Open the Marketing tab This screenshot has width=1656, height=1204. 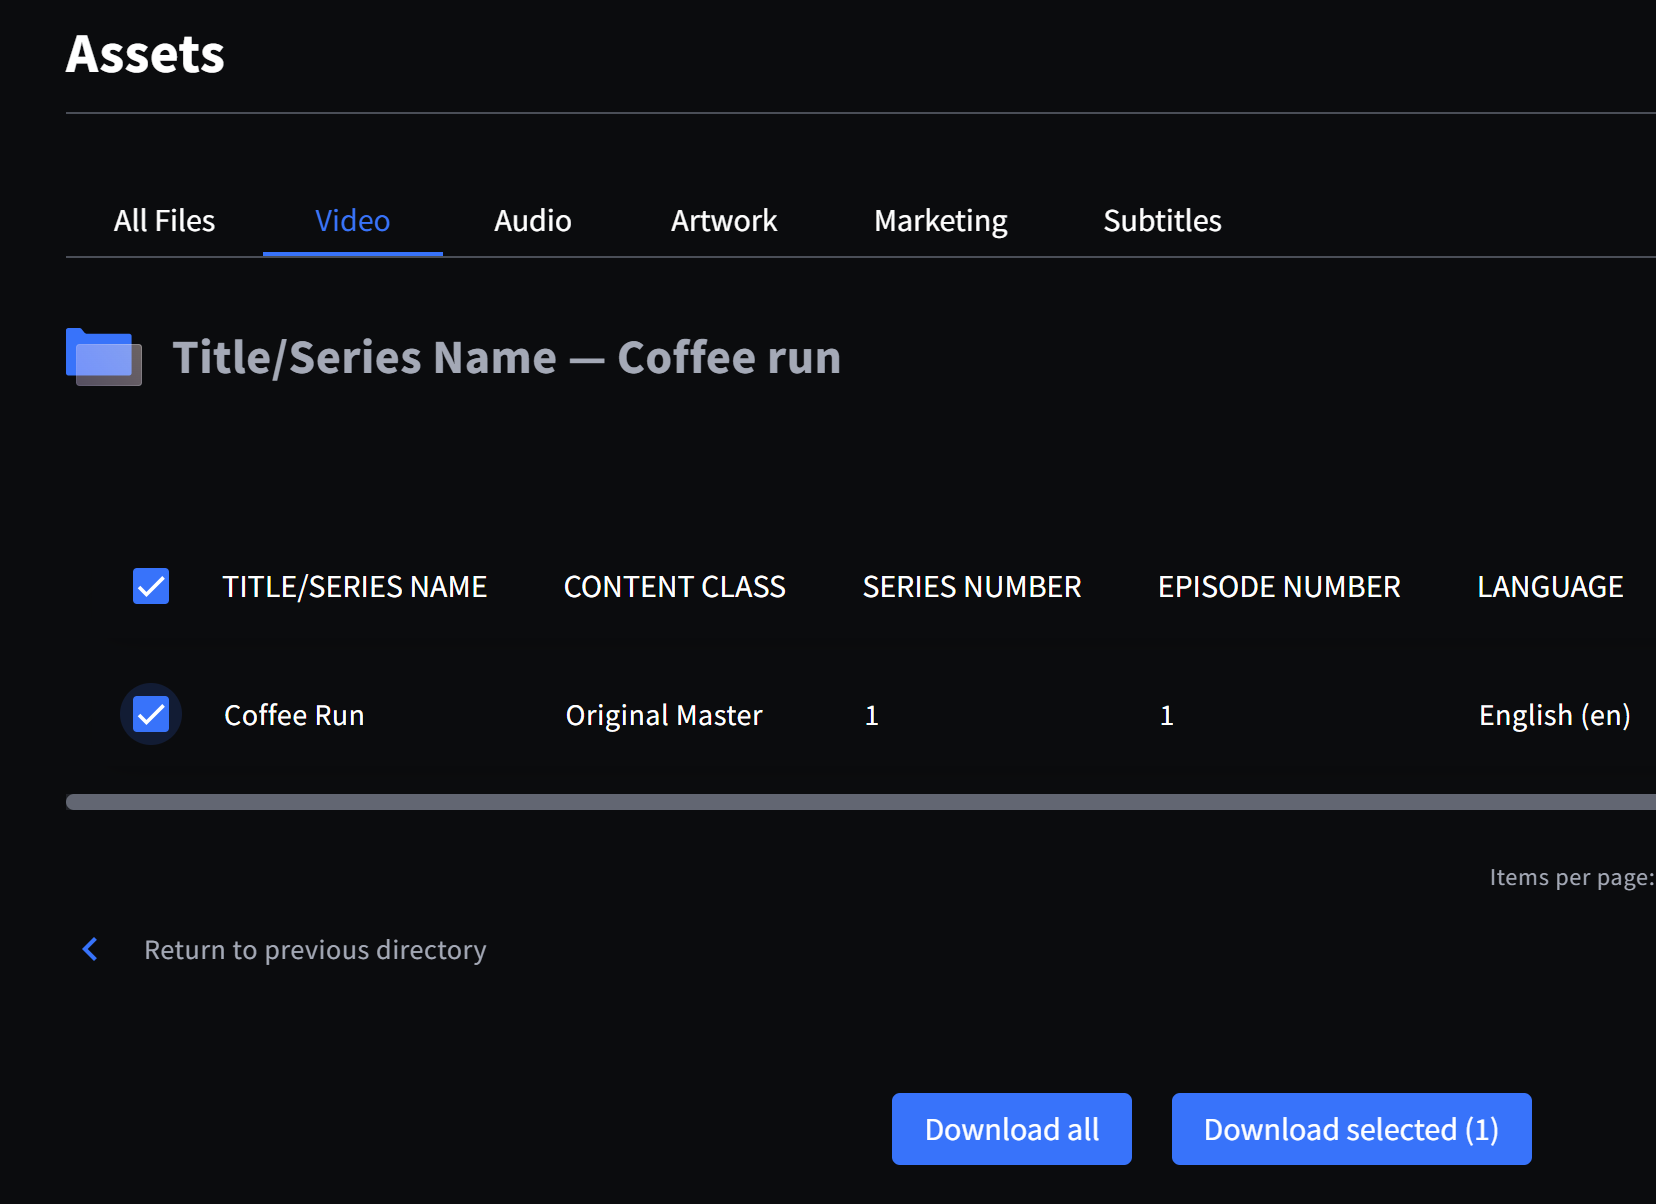(941, 220)
